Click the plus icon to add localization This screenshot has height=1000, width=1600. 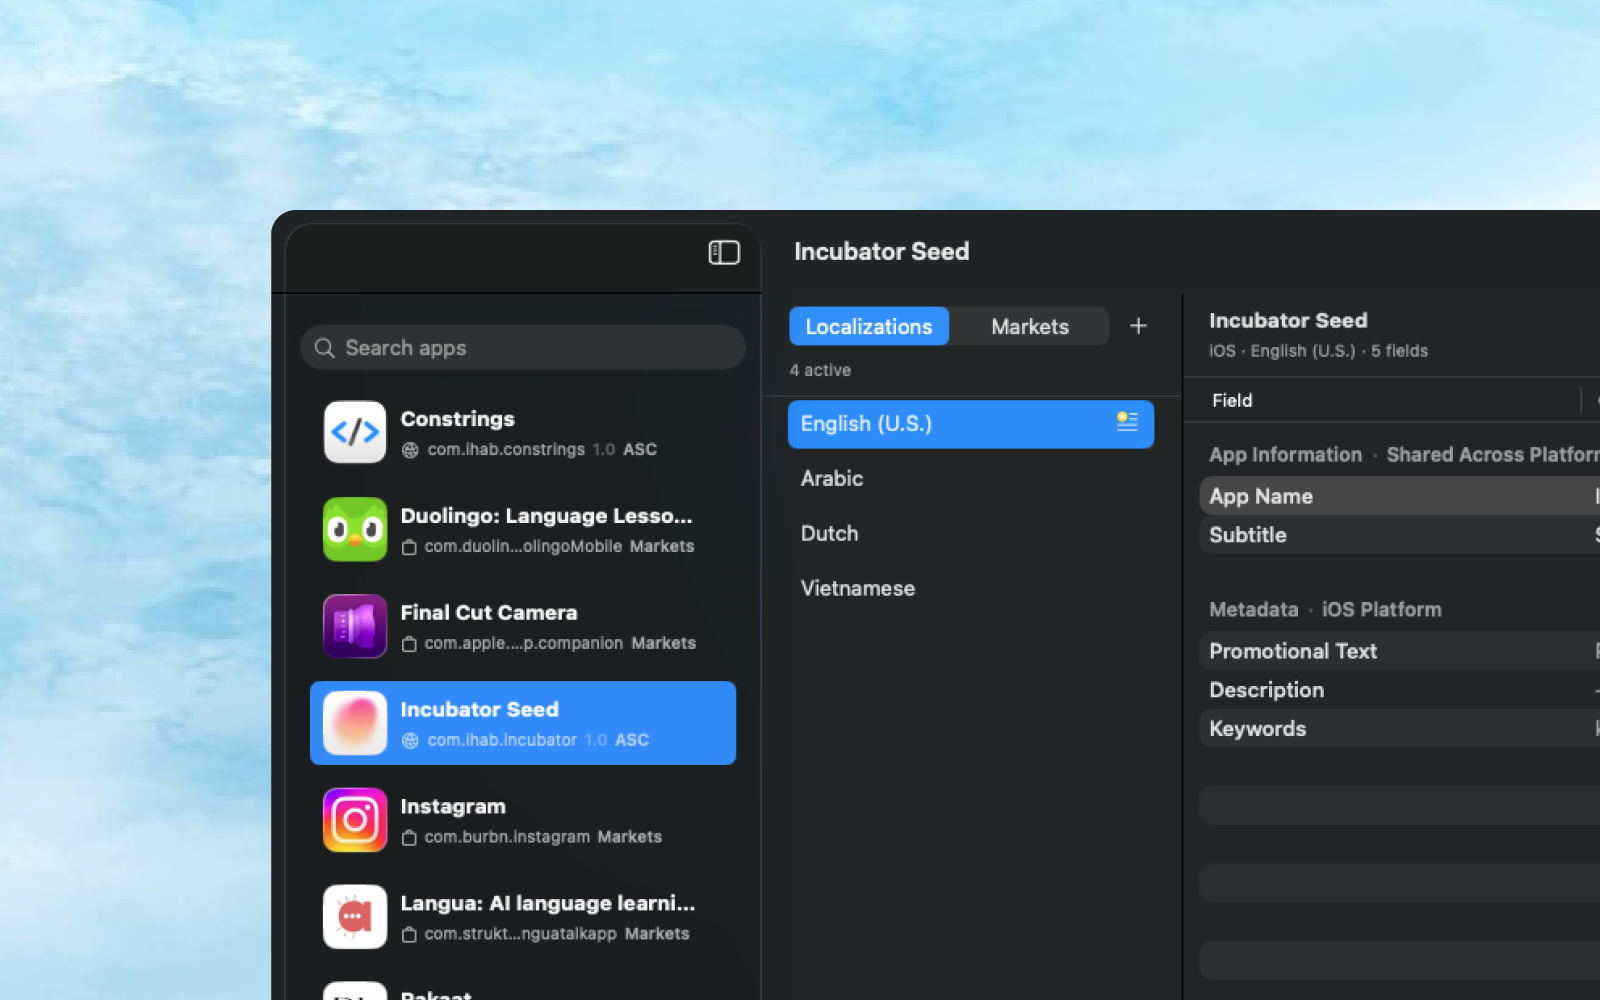(1138, 326)
